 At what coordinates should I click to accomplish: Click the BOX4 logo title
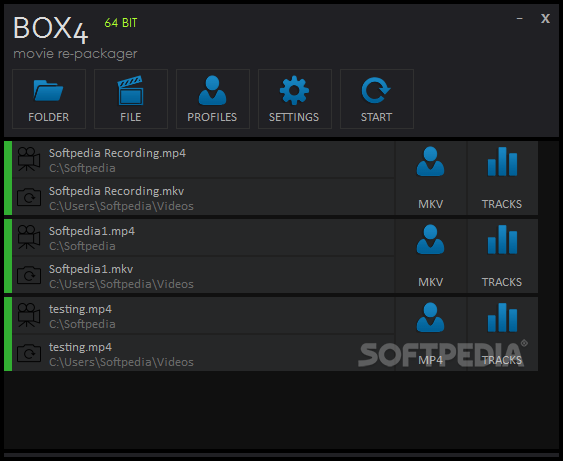point(51,30)
